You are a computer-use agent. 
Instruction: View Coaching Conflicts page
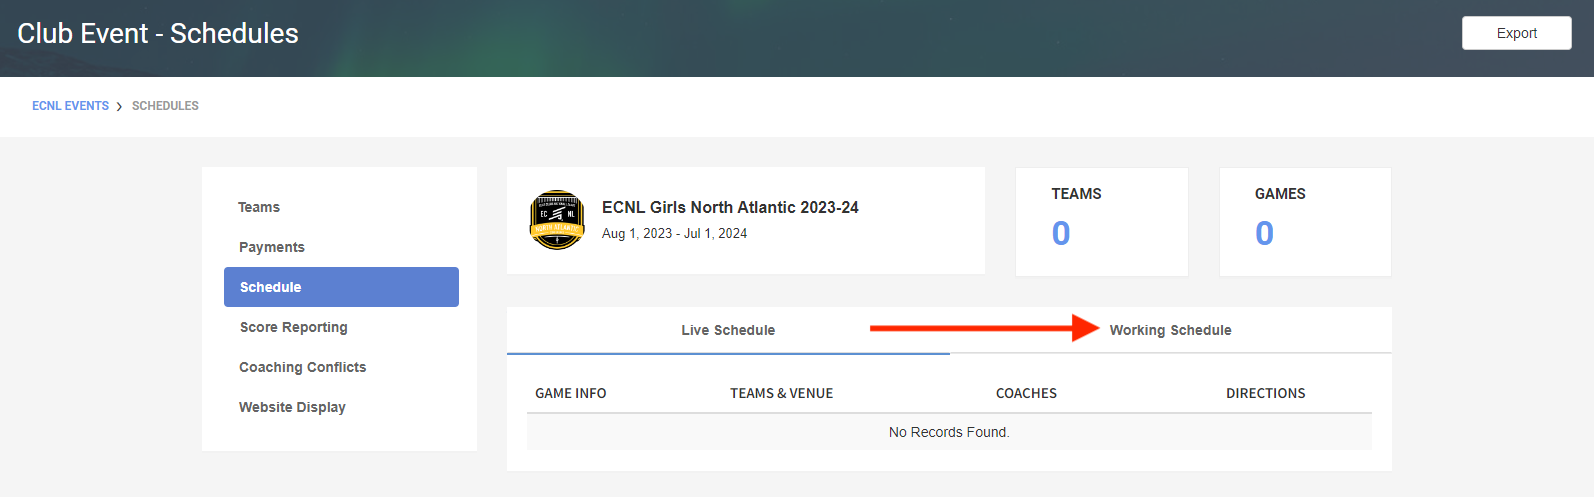tap(303, 367)
